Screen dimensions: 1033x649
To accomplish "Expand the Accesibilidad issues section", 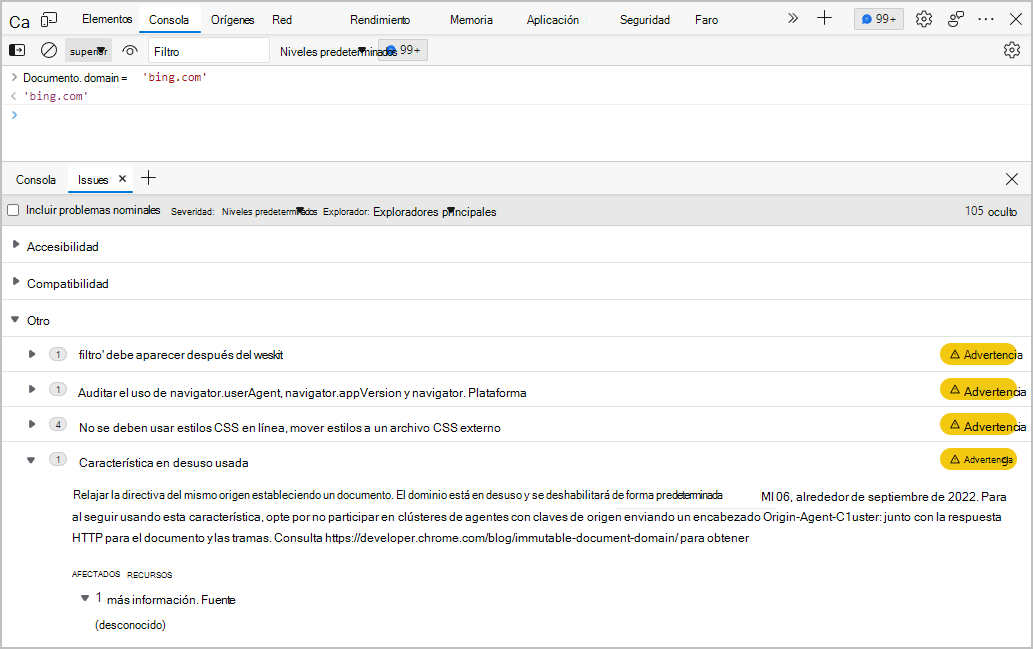I will (x=14, y=245).
